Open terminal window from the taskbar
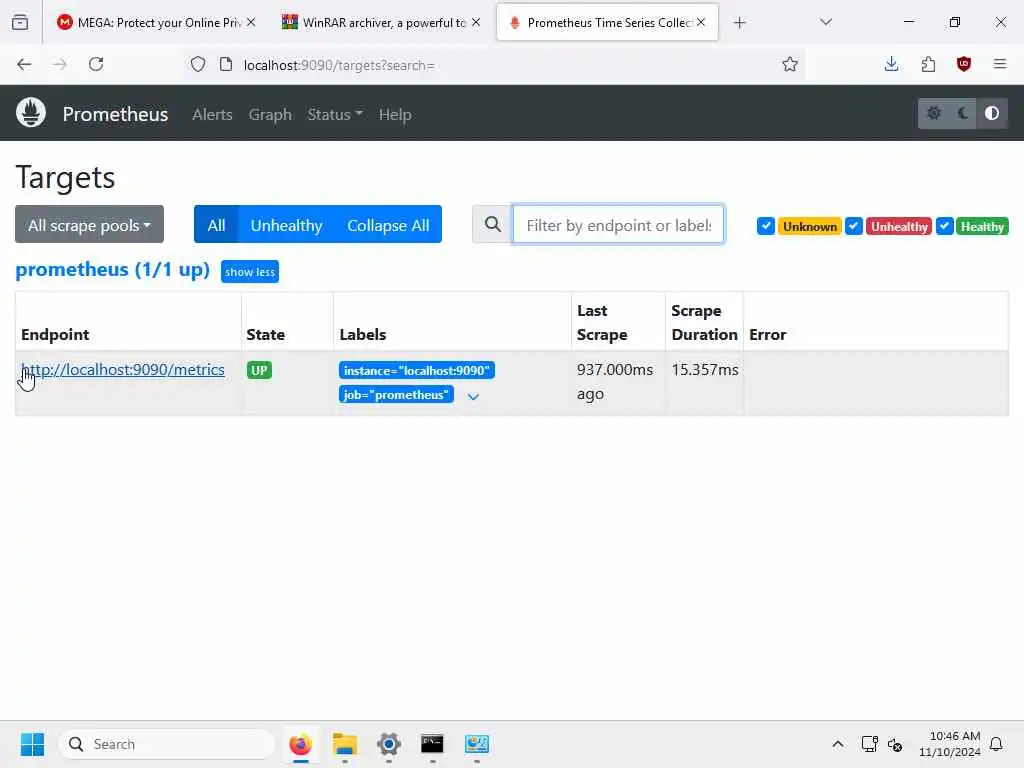 432,744
